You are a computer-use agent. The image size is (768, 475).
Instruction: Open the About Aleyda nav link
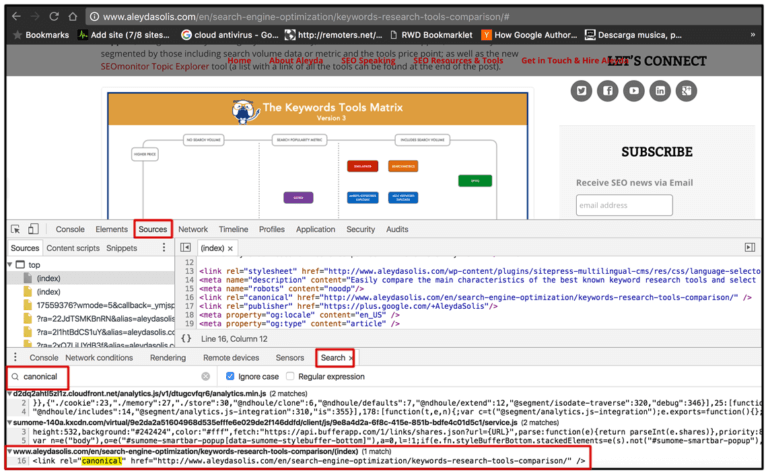(x=296, y=60)
